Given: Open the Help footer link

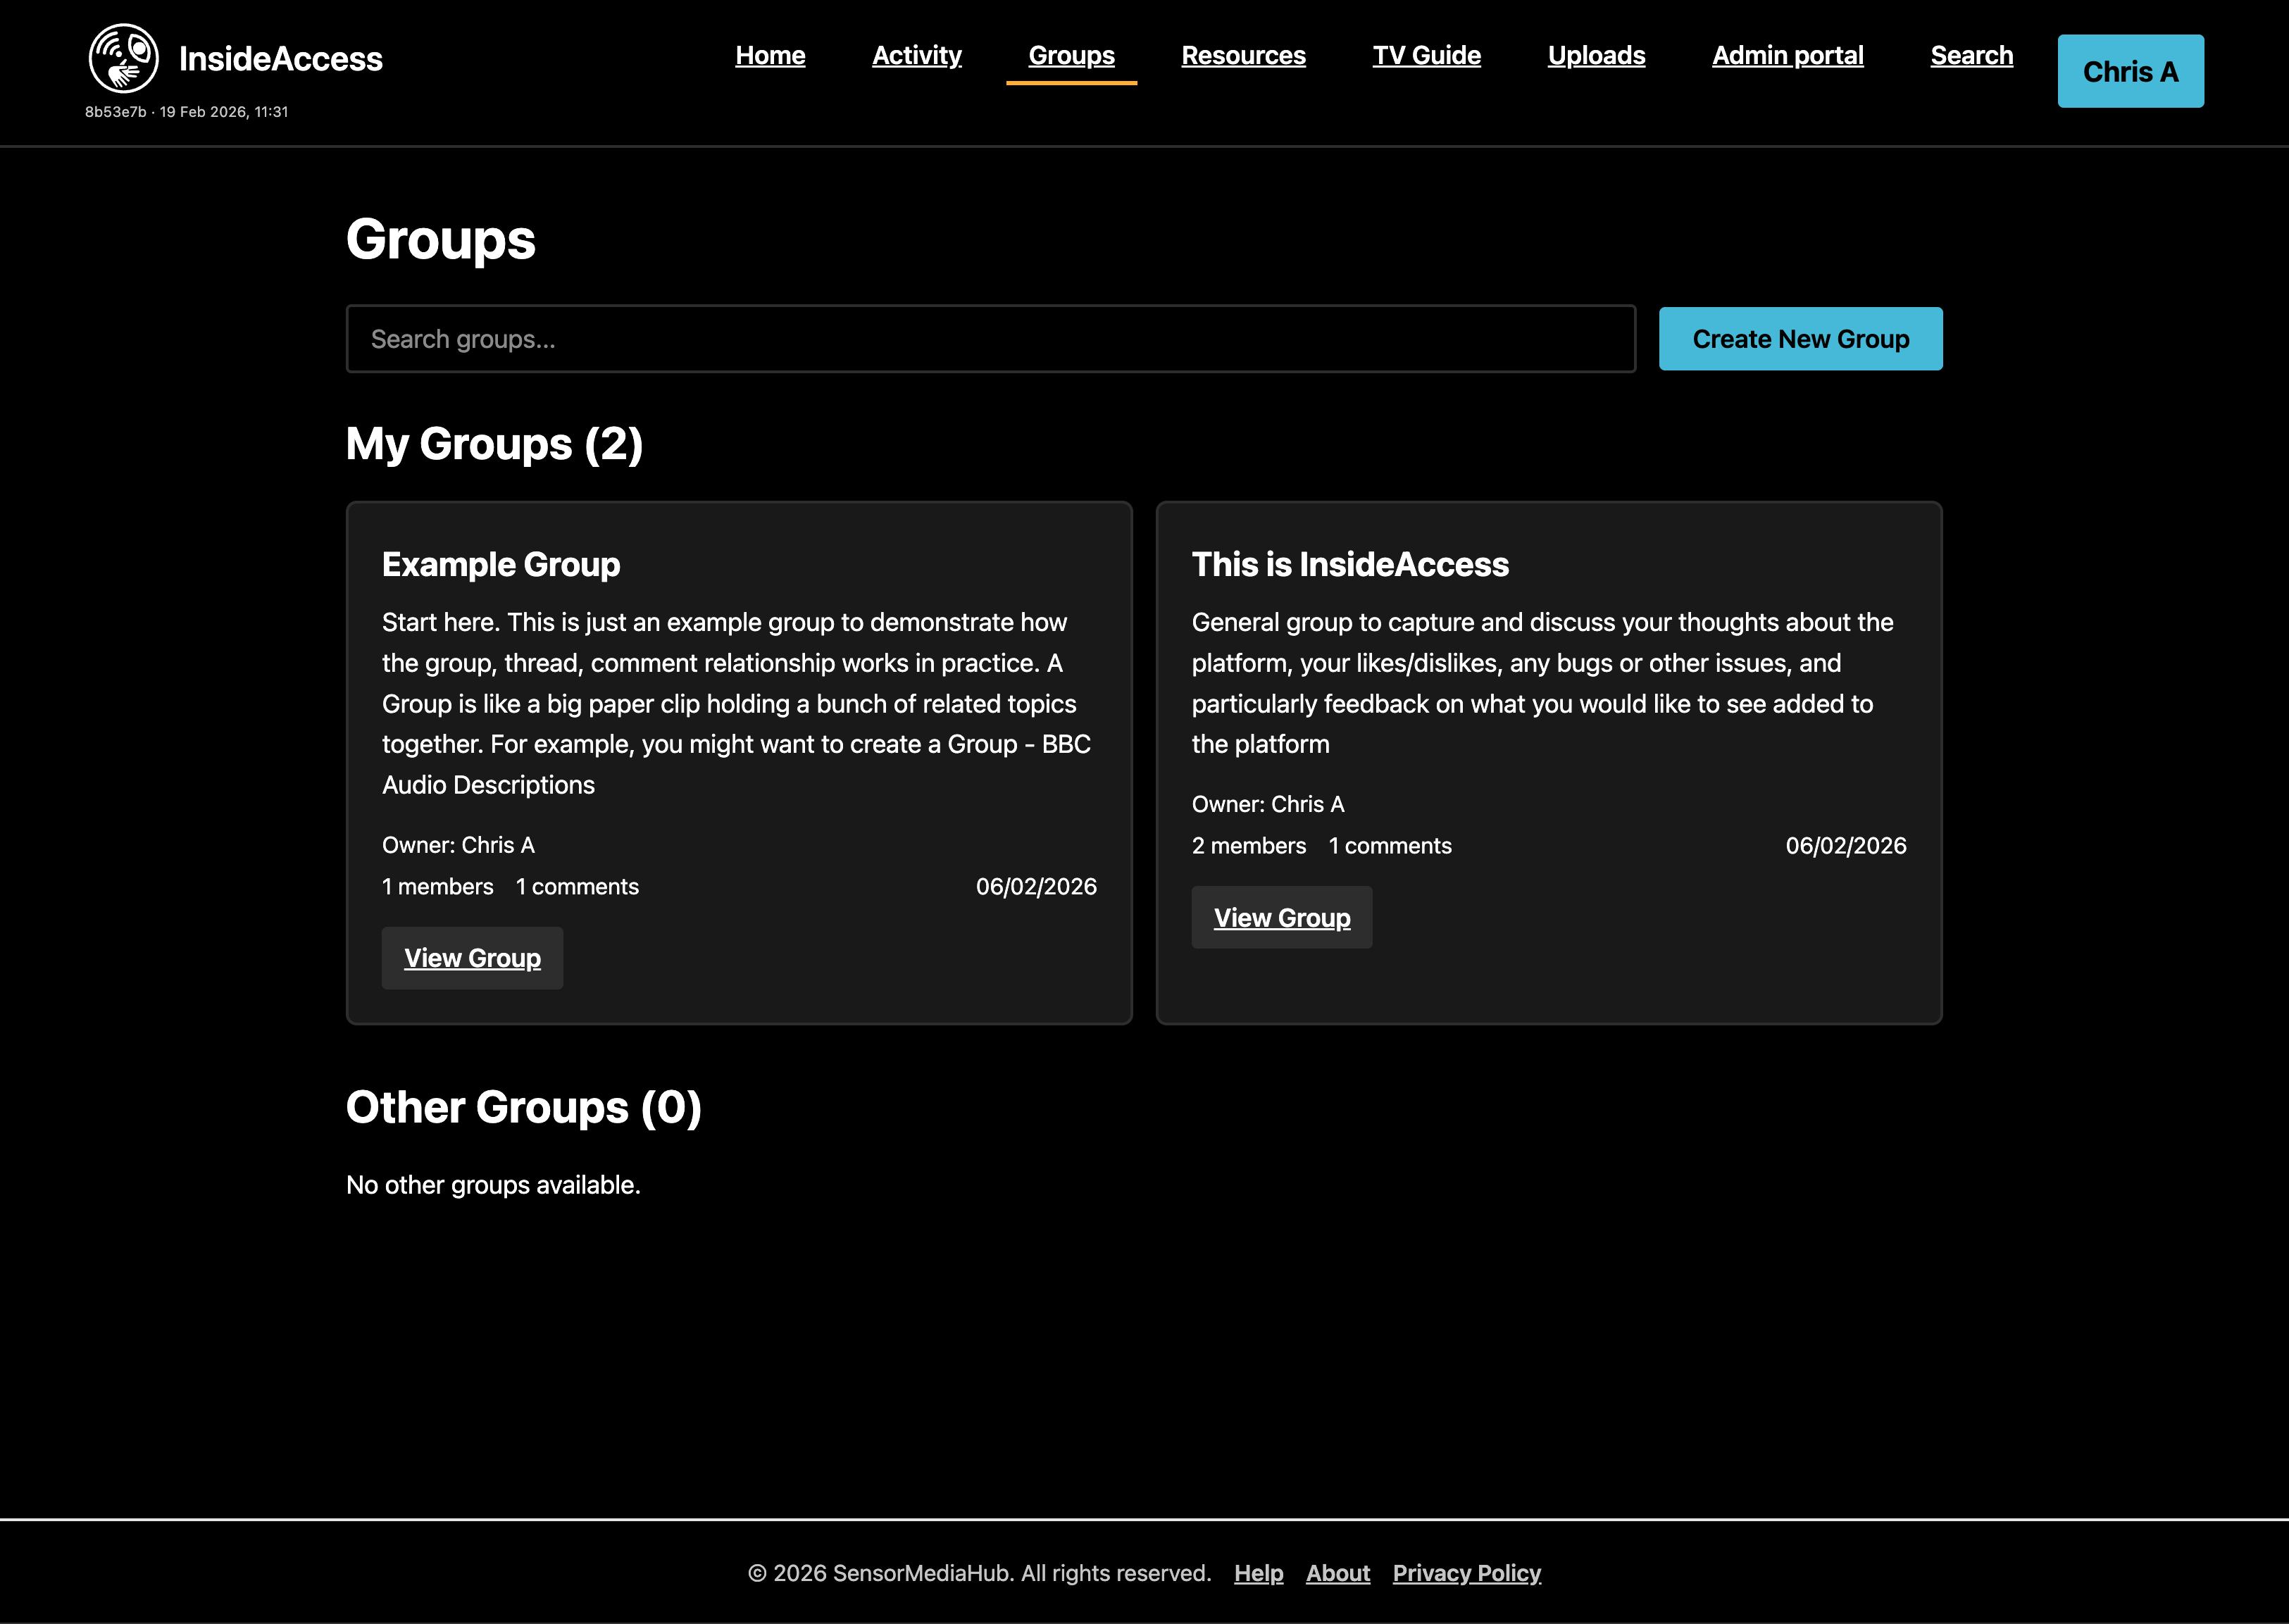Looking at the screenshot, I should (1259, 1572).
